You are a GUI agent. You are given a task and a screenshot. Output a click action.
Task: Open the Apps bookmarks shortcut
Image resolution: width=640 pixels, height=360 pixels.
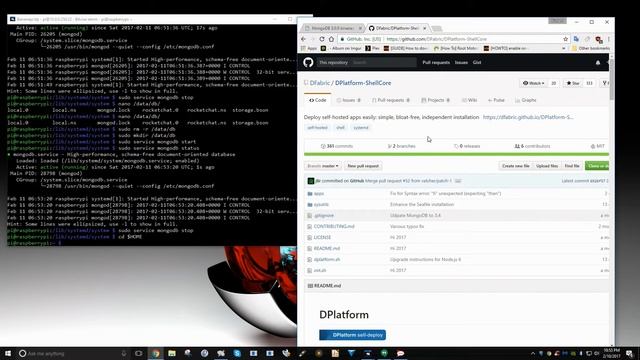pyautogui.click(x=309, y=48)
